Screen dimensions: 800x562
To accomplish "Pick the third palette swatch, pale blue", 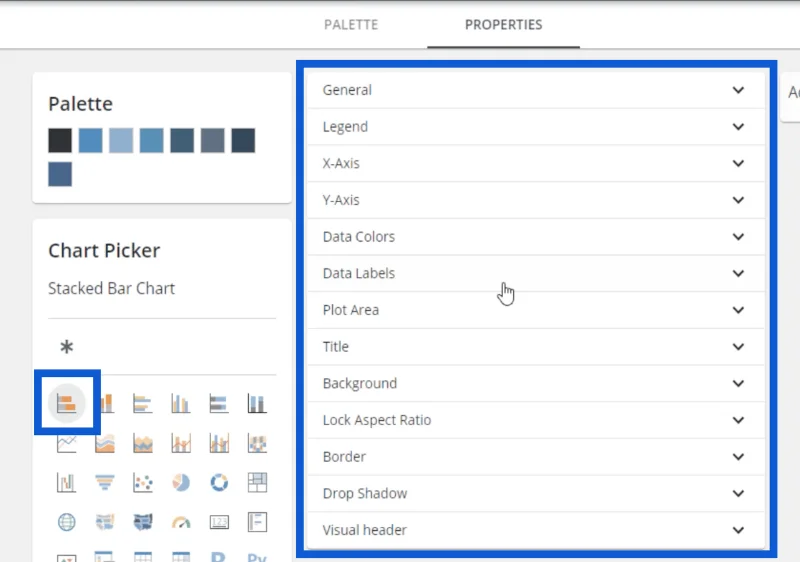I will [x=121, y=140].
